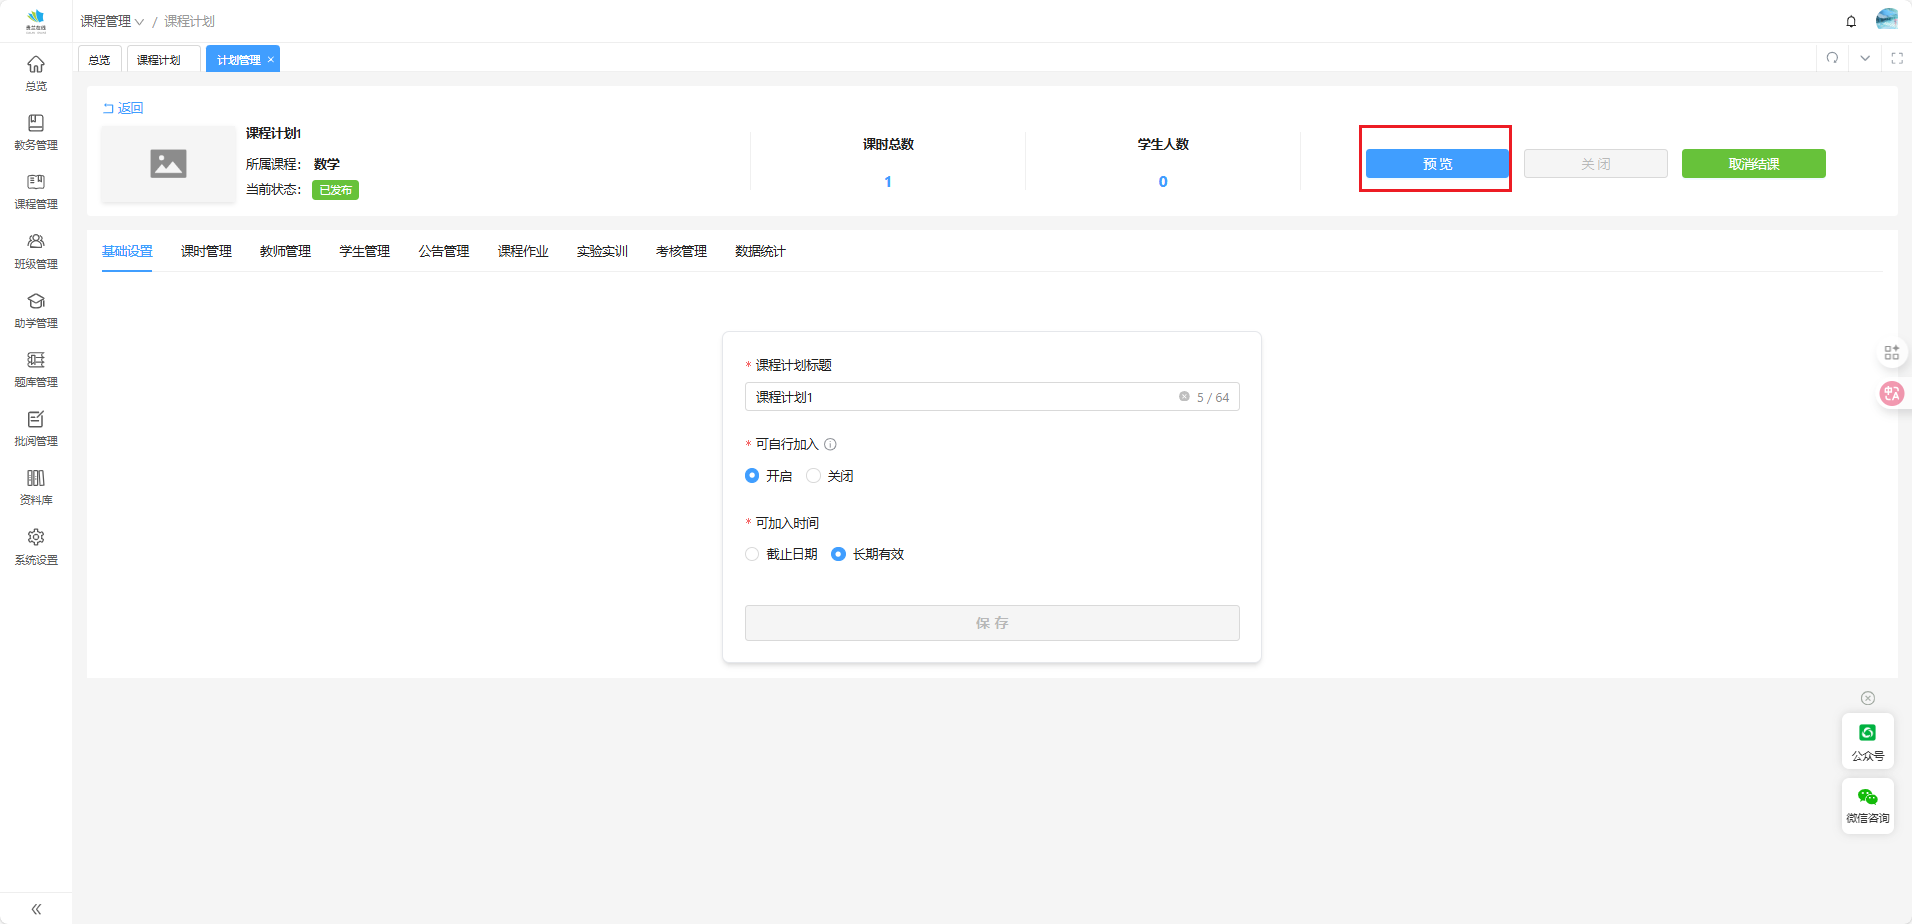Clear the 课程计划标题 field with the clear icon
The image size is (1912, 924).
(1184, 397)
